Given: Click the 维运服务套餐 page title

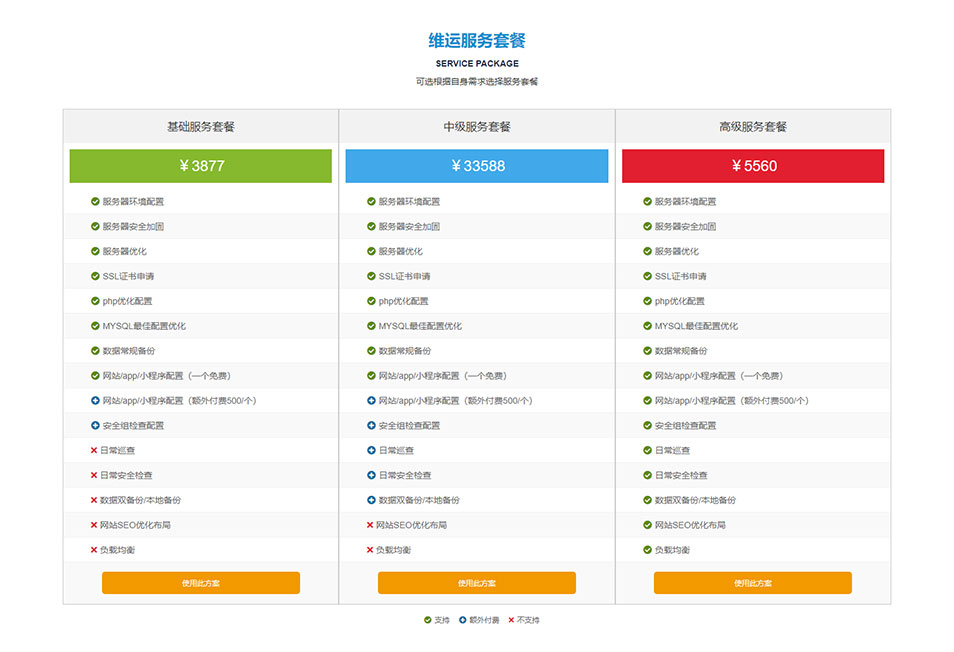Looking at the screenshot, I should tap(477, 39).
